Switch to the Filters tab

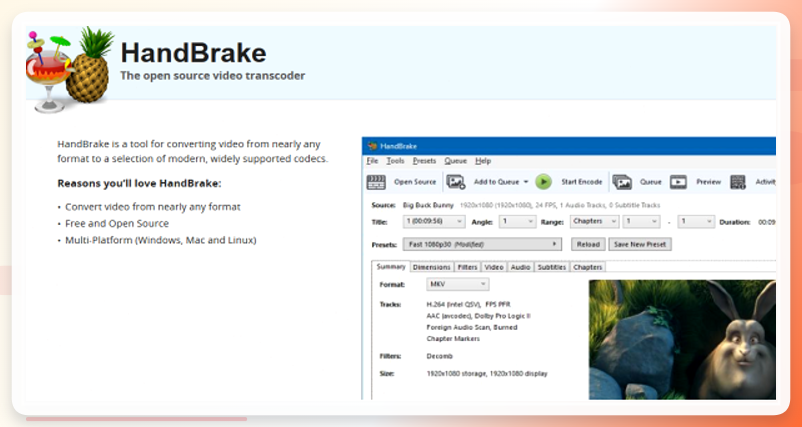pos(467,267)
